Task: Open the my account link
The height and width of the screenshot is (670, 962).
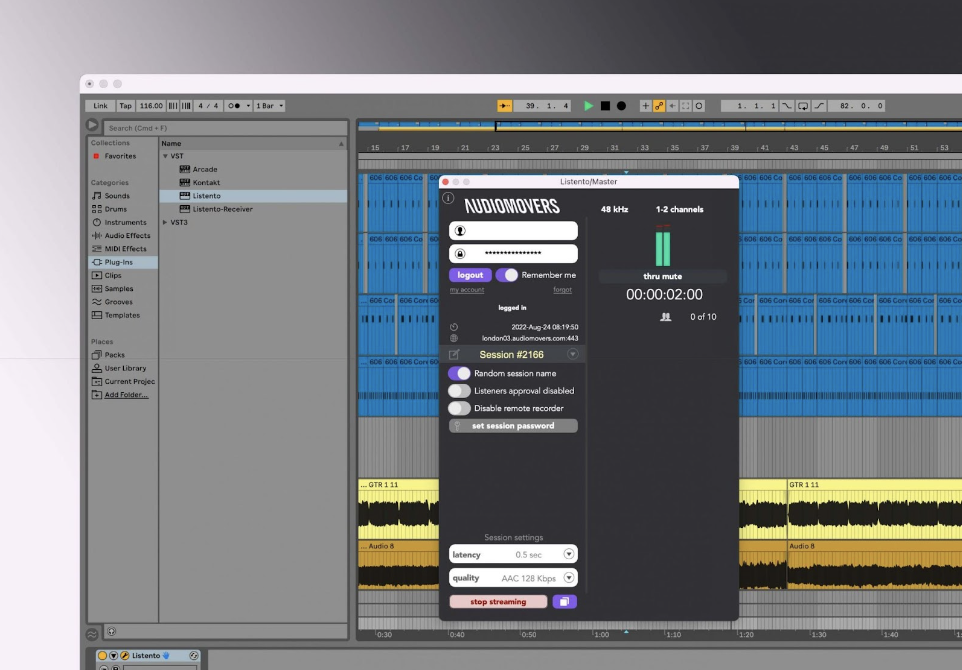Action: pos(467,290)
